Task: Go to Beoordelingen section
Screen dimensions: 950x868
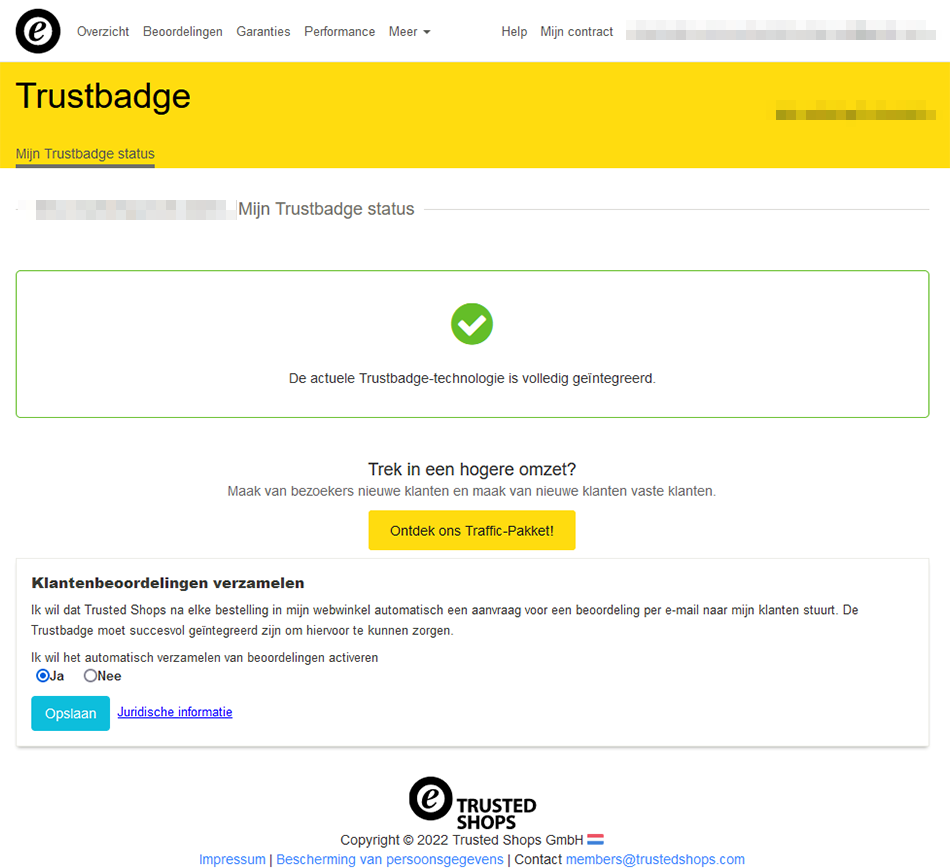Action: pos(182,31)
